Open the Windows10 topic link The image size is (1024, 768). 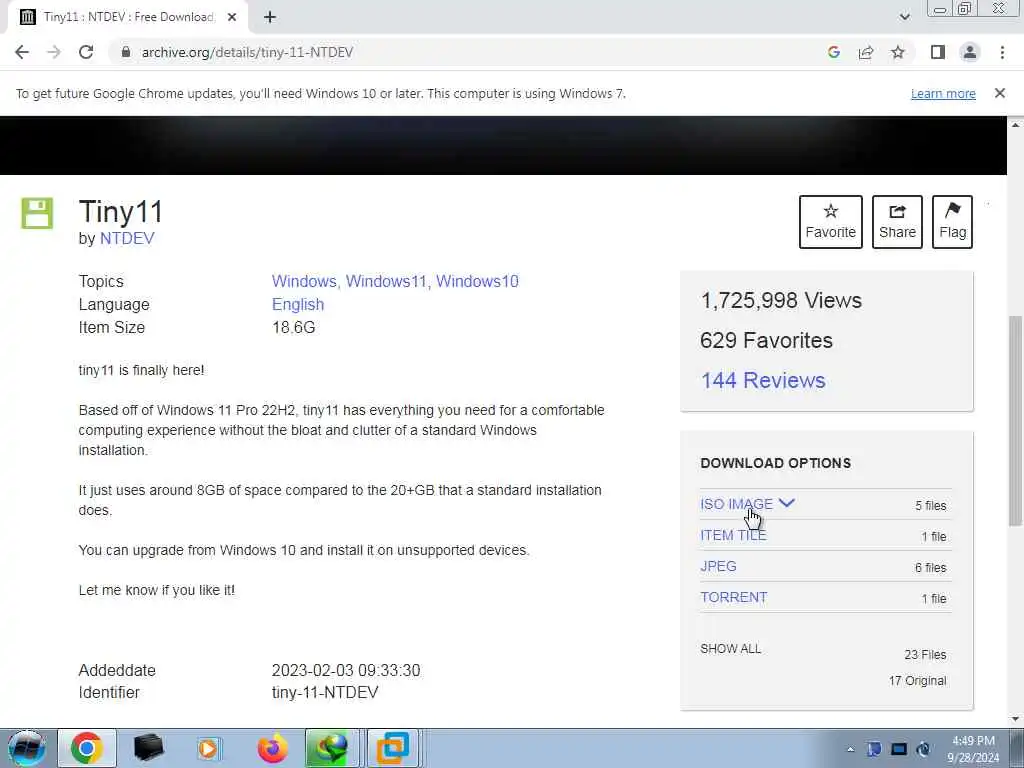coord(477,281)
